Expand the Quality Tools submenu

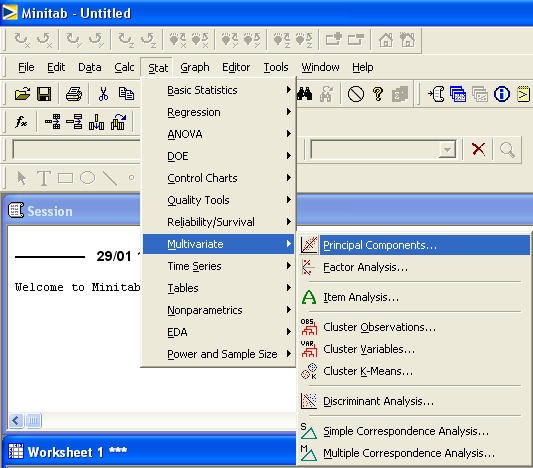(218, 200)
